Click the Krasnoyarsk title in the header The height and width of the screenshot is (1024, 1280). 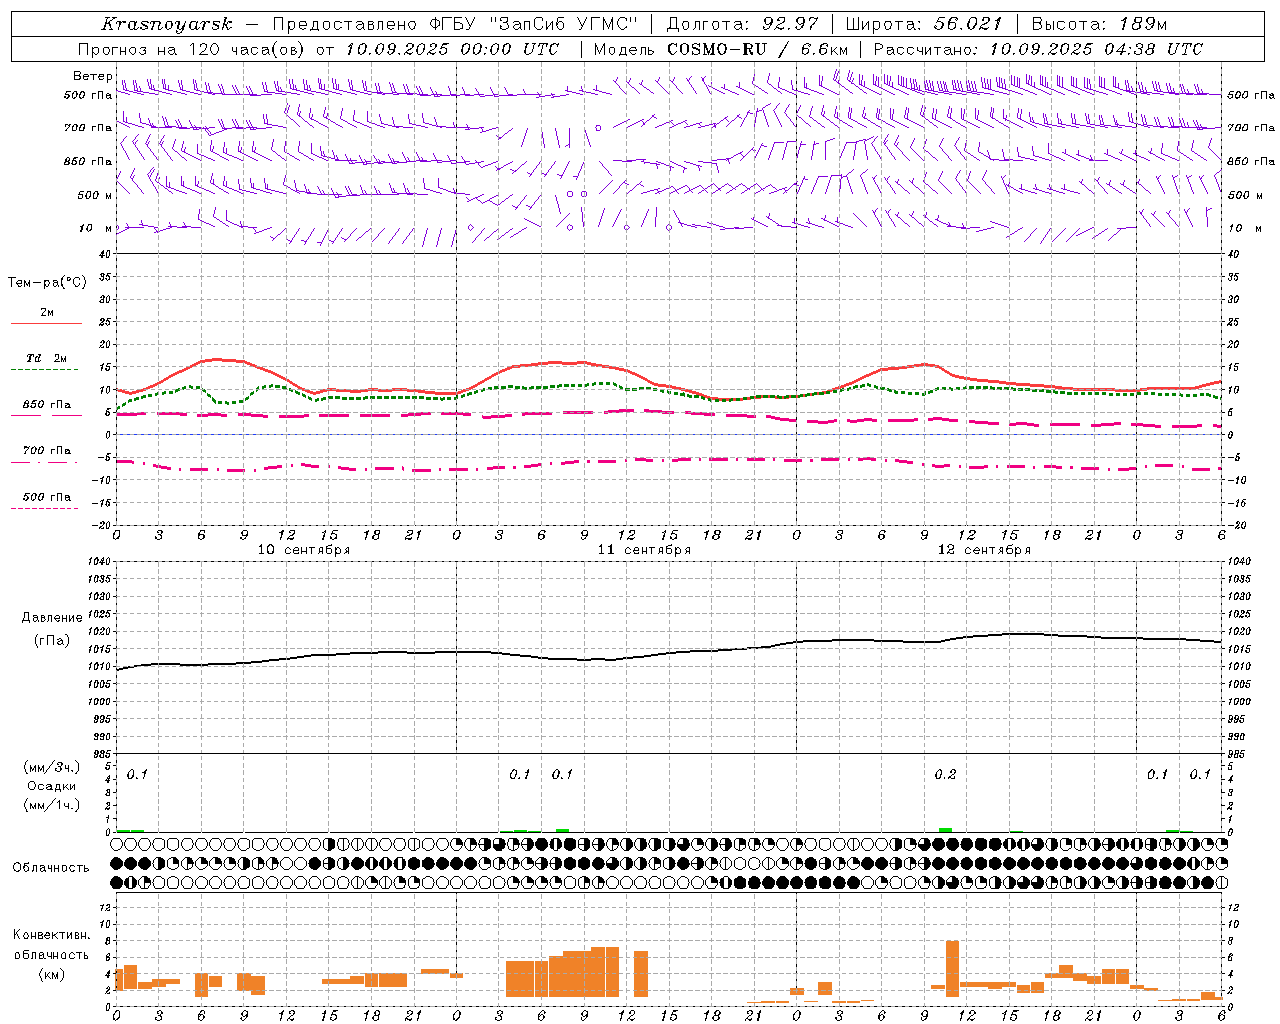[x=166, y=24]
